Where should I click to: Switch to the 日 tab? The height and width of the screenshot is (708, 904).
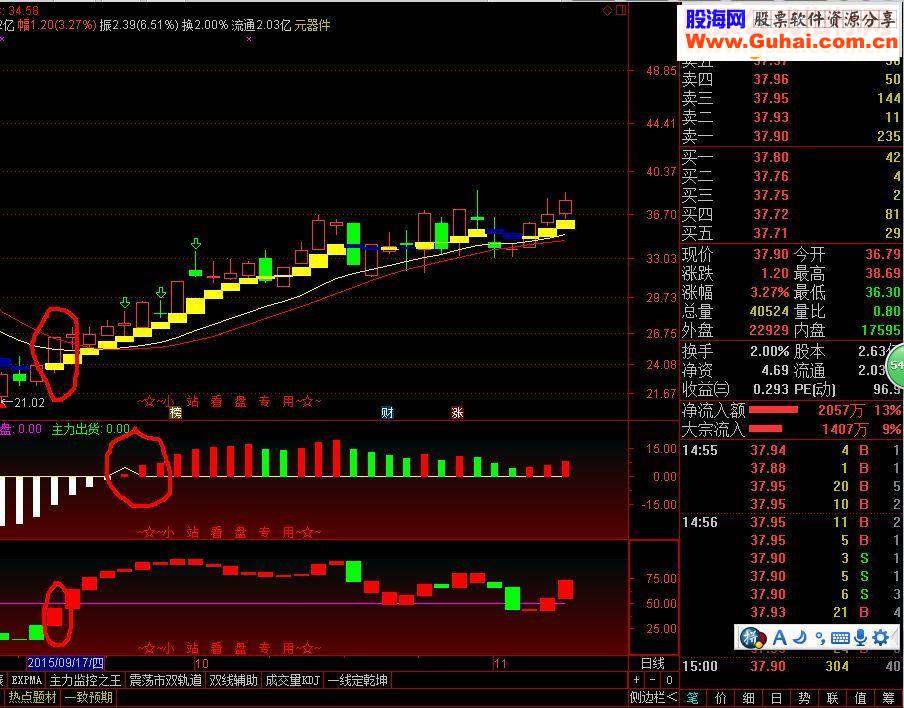click(777, 698)
